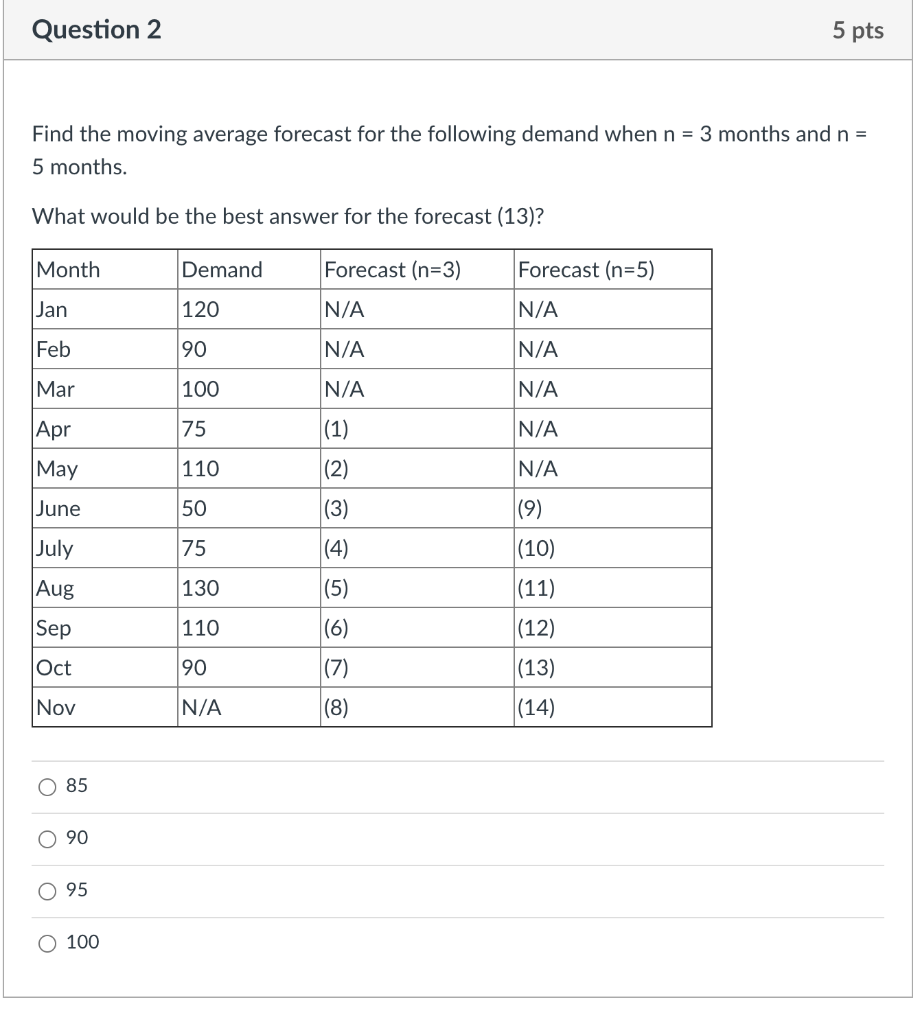The image size is (920, 1024).
Task: Click the Question 2 header
Action: 85,30
